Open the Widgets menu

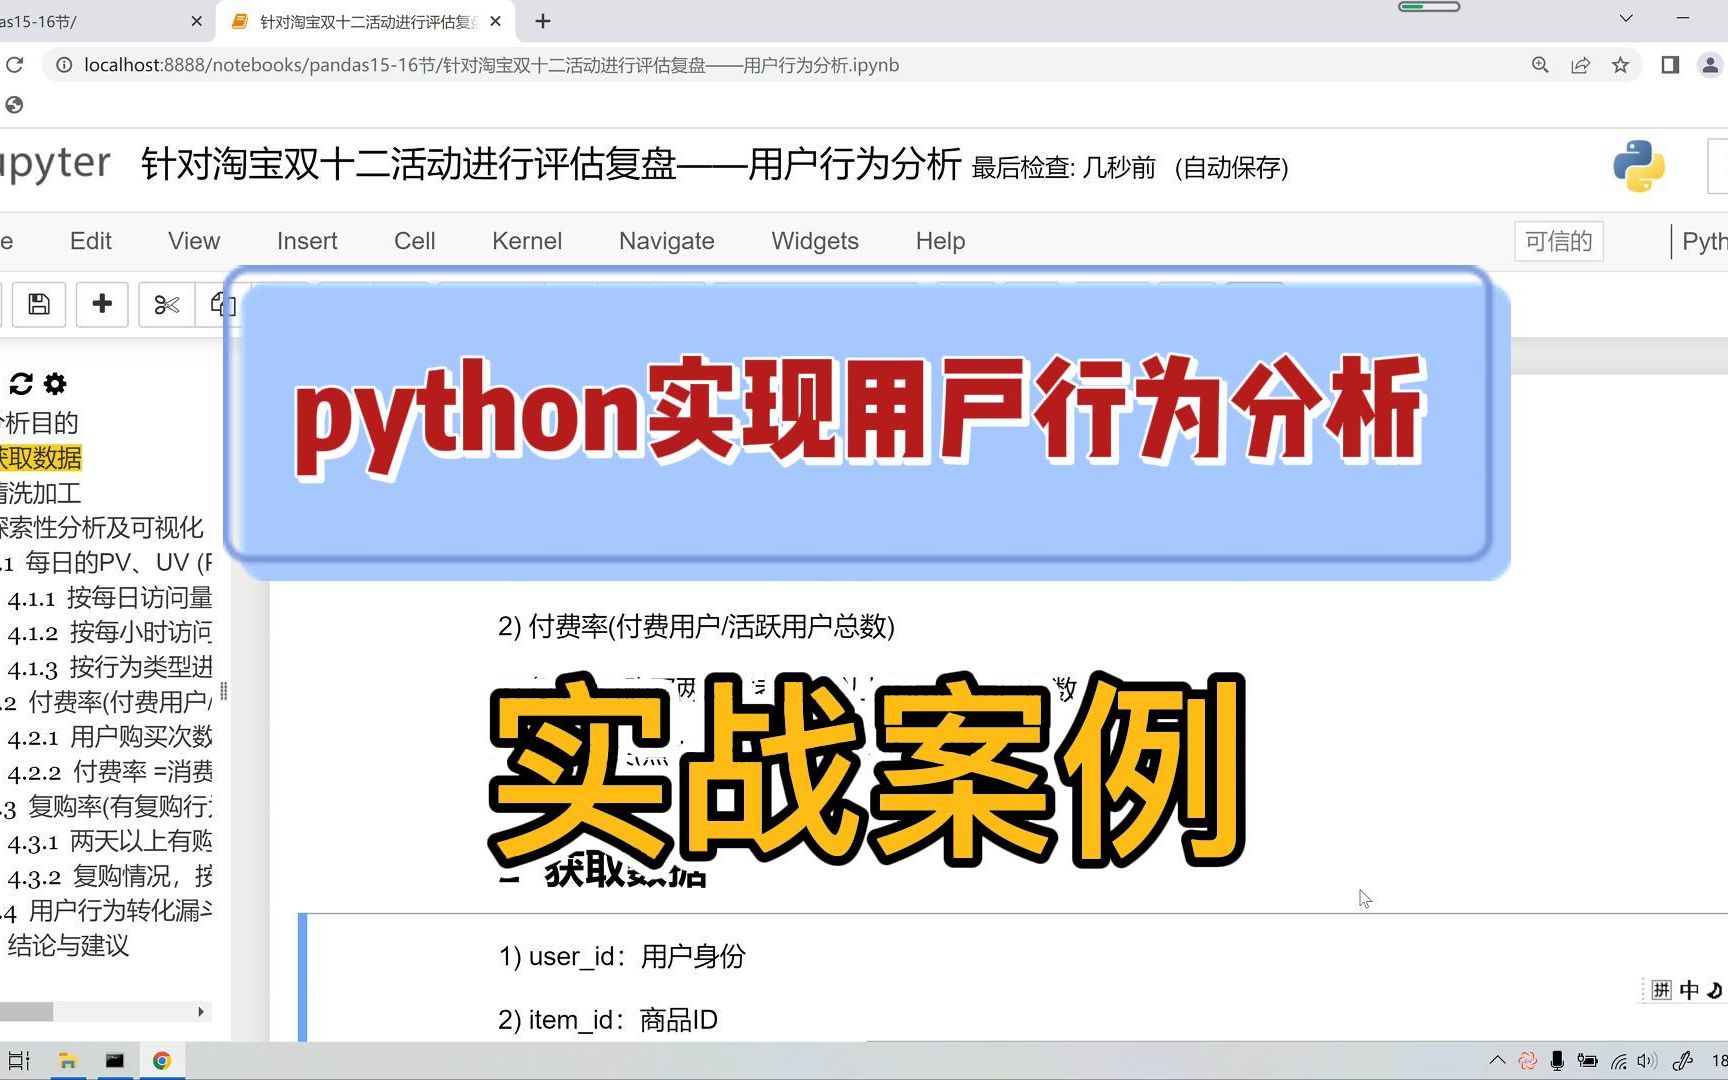815,241
